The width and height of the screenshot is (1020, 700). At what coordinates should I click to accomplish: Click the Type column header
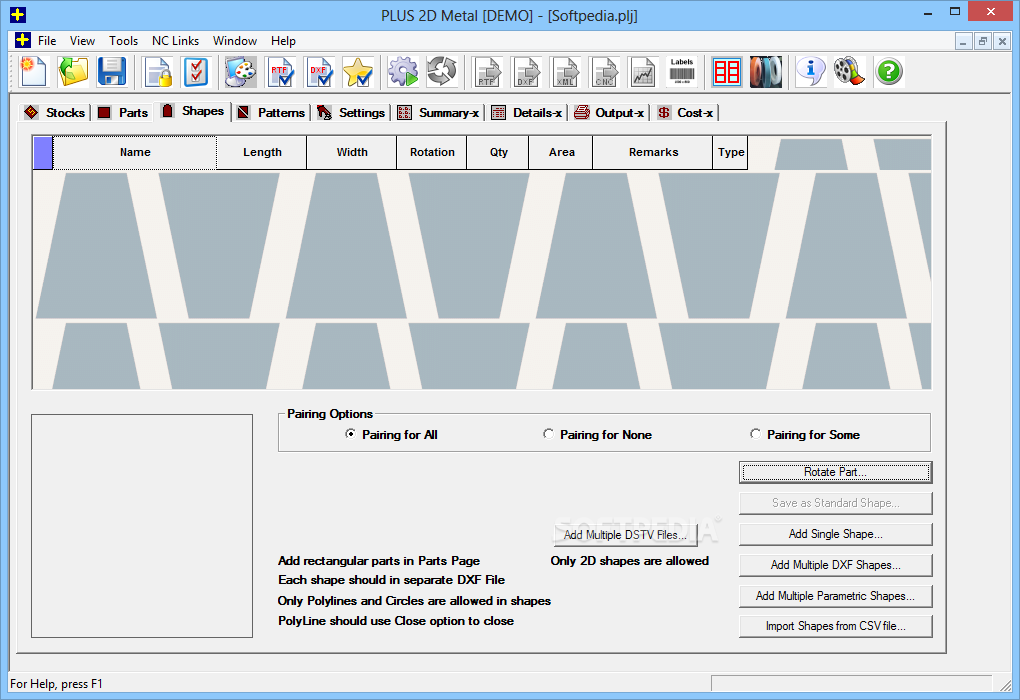pyautogui.click(x=731, y=152)
